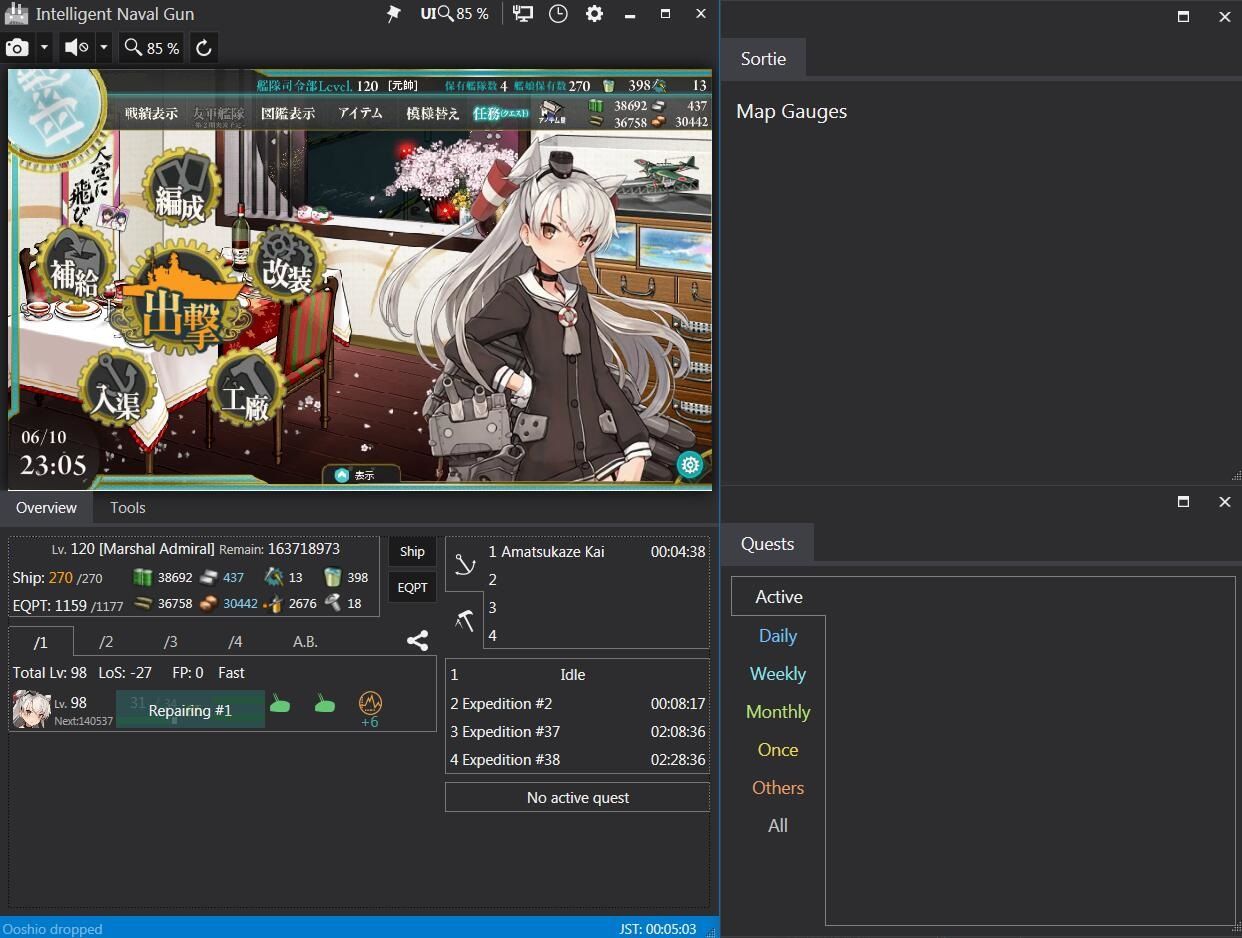This screenshot has height=938, width=1242.
Task: Open 図鑑表示 in the game menu
Action: pos(288,113)
